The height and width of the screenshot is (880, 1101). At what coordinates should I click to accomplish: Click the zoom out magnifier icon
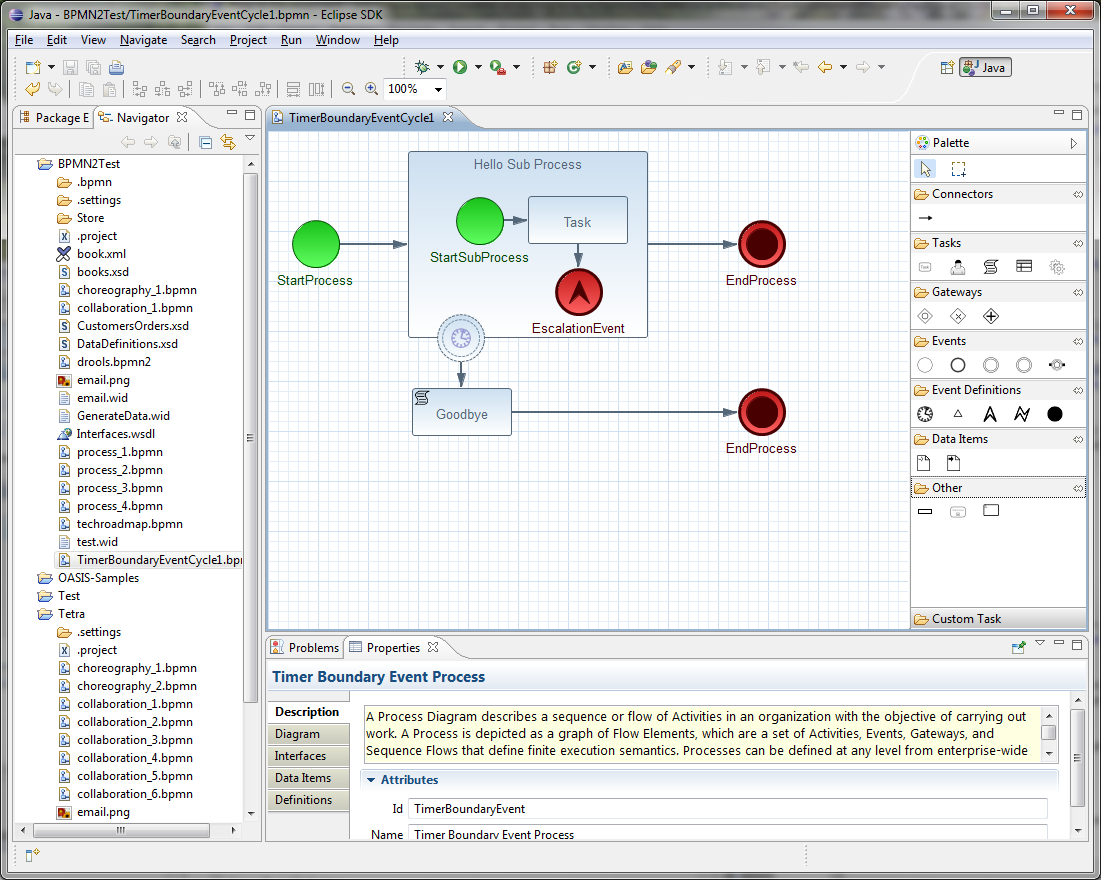(x=348, y=89)
